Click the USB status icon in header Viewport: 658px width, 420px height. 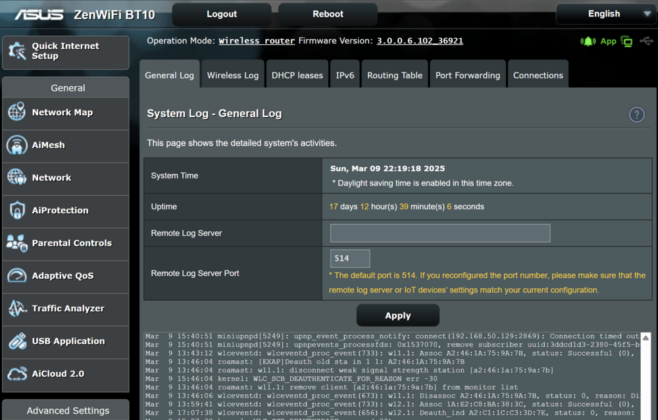[646, 41]
